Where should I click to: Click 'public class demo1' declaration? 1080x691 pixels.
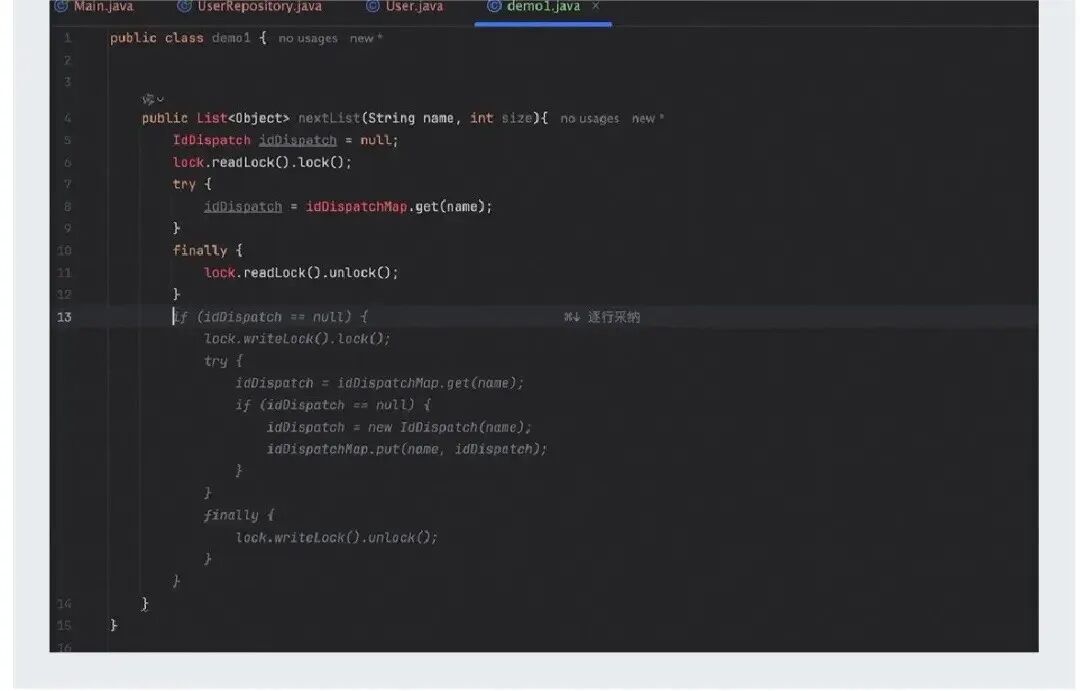point(180,39)
